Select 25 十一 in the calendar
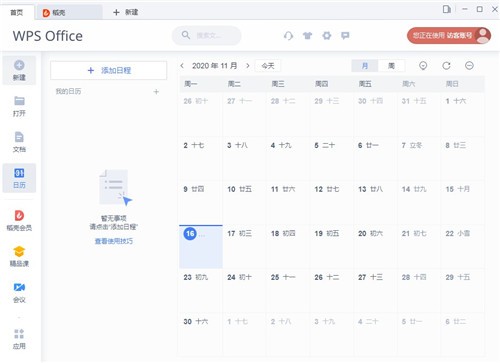 click(x=288, y=291)
